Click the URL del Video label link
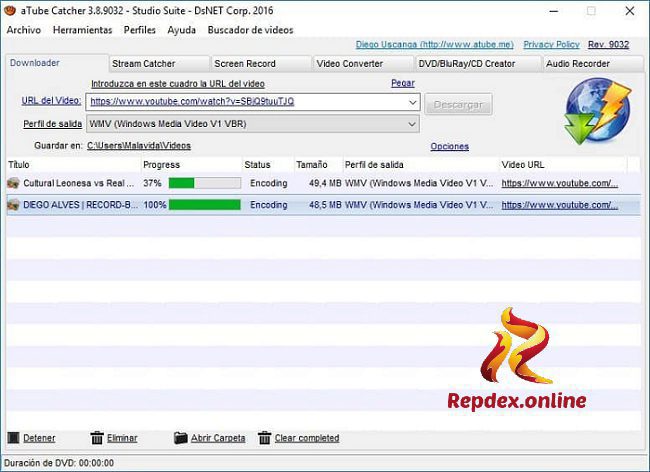The image size is (650, 472). (51, 101)
